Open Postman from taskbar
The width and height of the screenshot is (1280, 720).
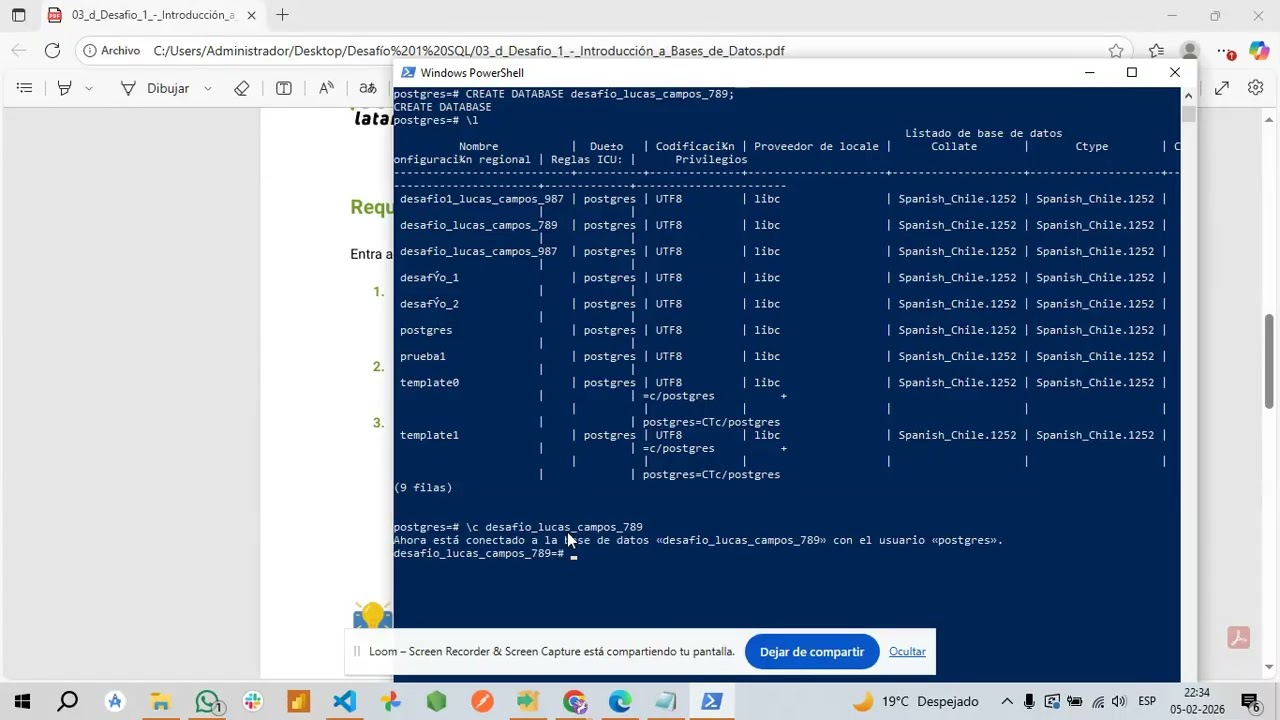[x=482, y=702]
